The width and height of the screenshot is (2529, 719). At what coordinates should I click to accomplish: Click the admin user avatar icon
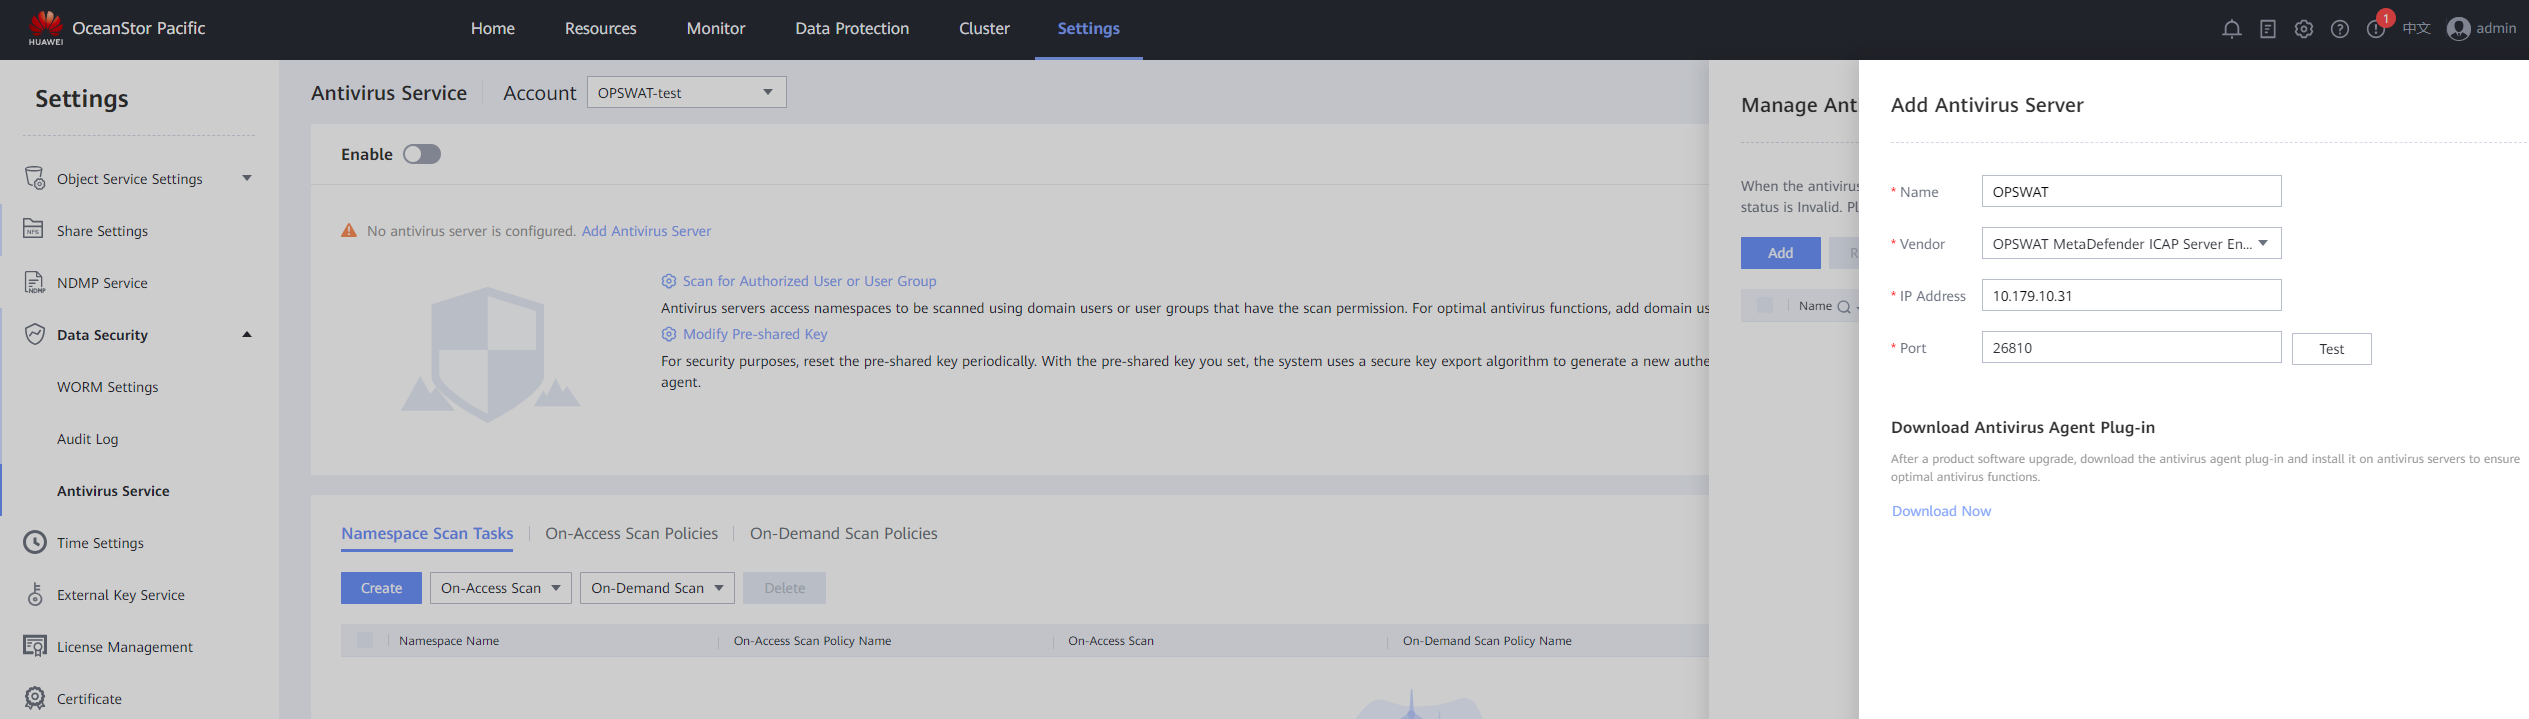(2458, 29)
